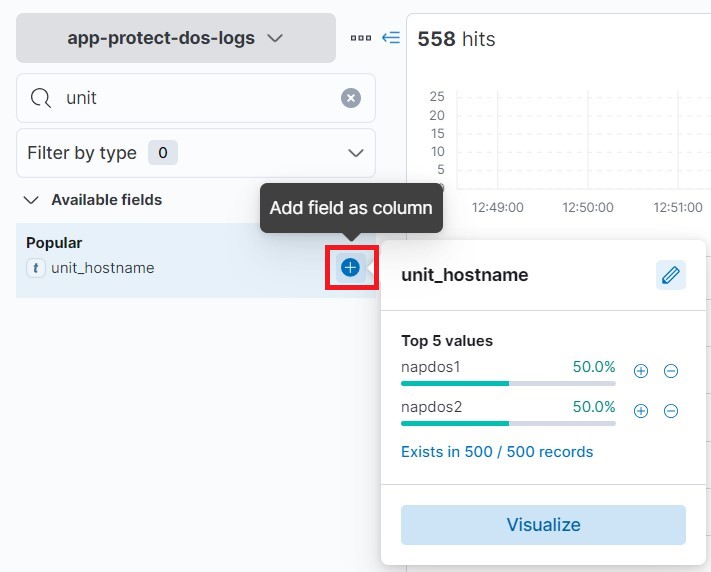711x572 pixels.
Task: Expand the Filter by type dropdown
Action: 196,153
